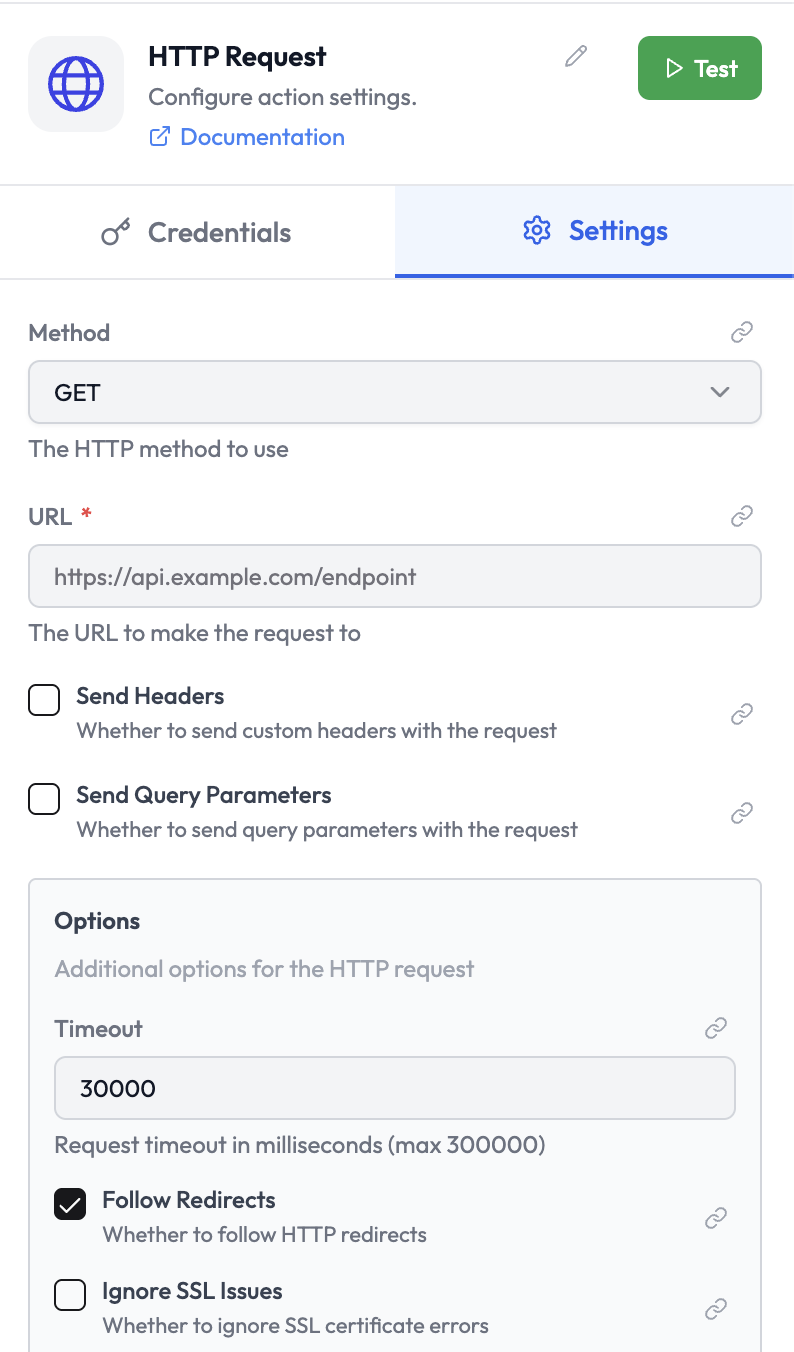The width and height of the screenshot is (794, 1352).
Task: Open the Method dropdown showing GET
Action: pos(394,392)
